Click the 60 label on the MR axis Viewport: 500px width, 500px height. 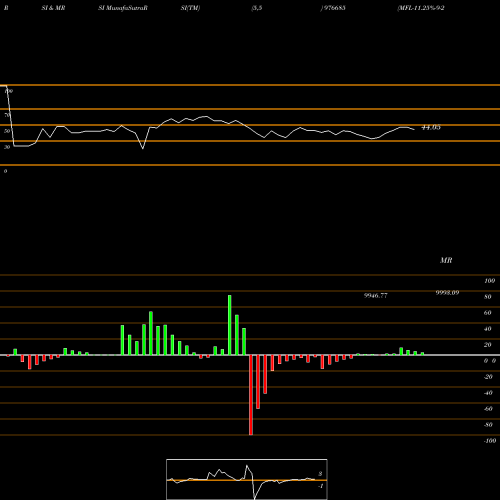tap(488, 313)
